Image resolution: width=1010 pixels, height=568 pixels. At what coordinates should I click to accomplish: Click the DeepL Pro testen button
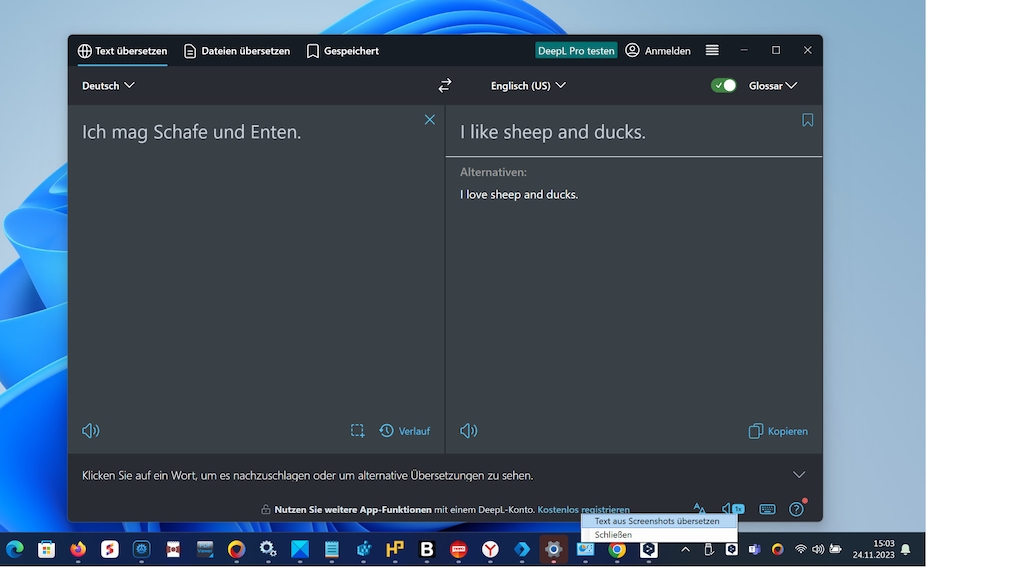[x=576, y=50]
